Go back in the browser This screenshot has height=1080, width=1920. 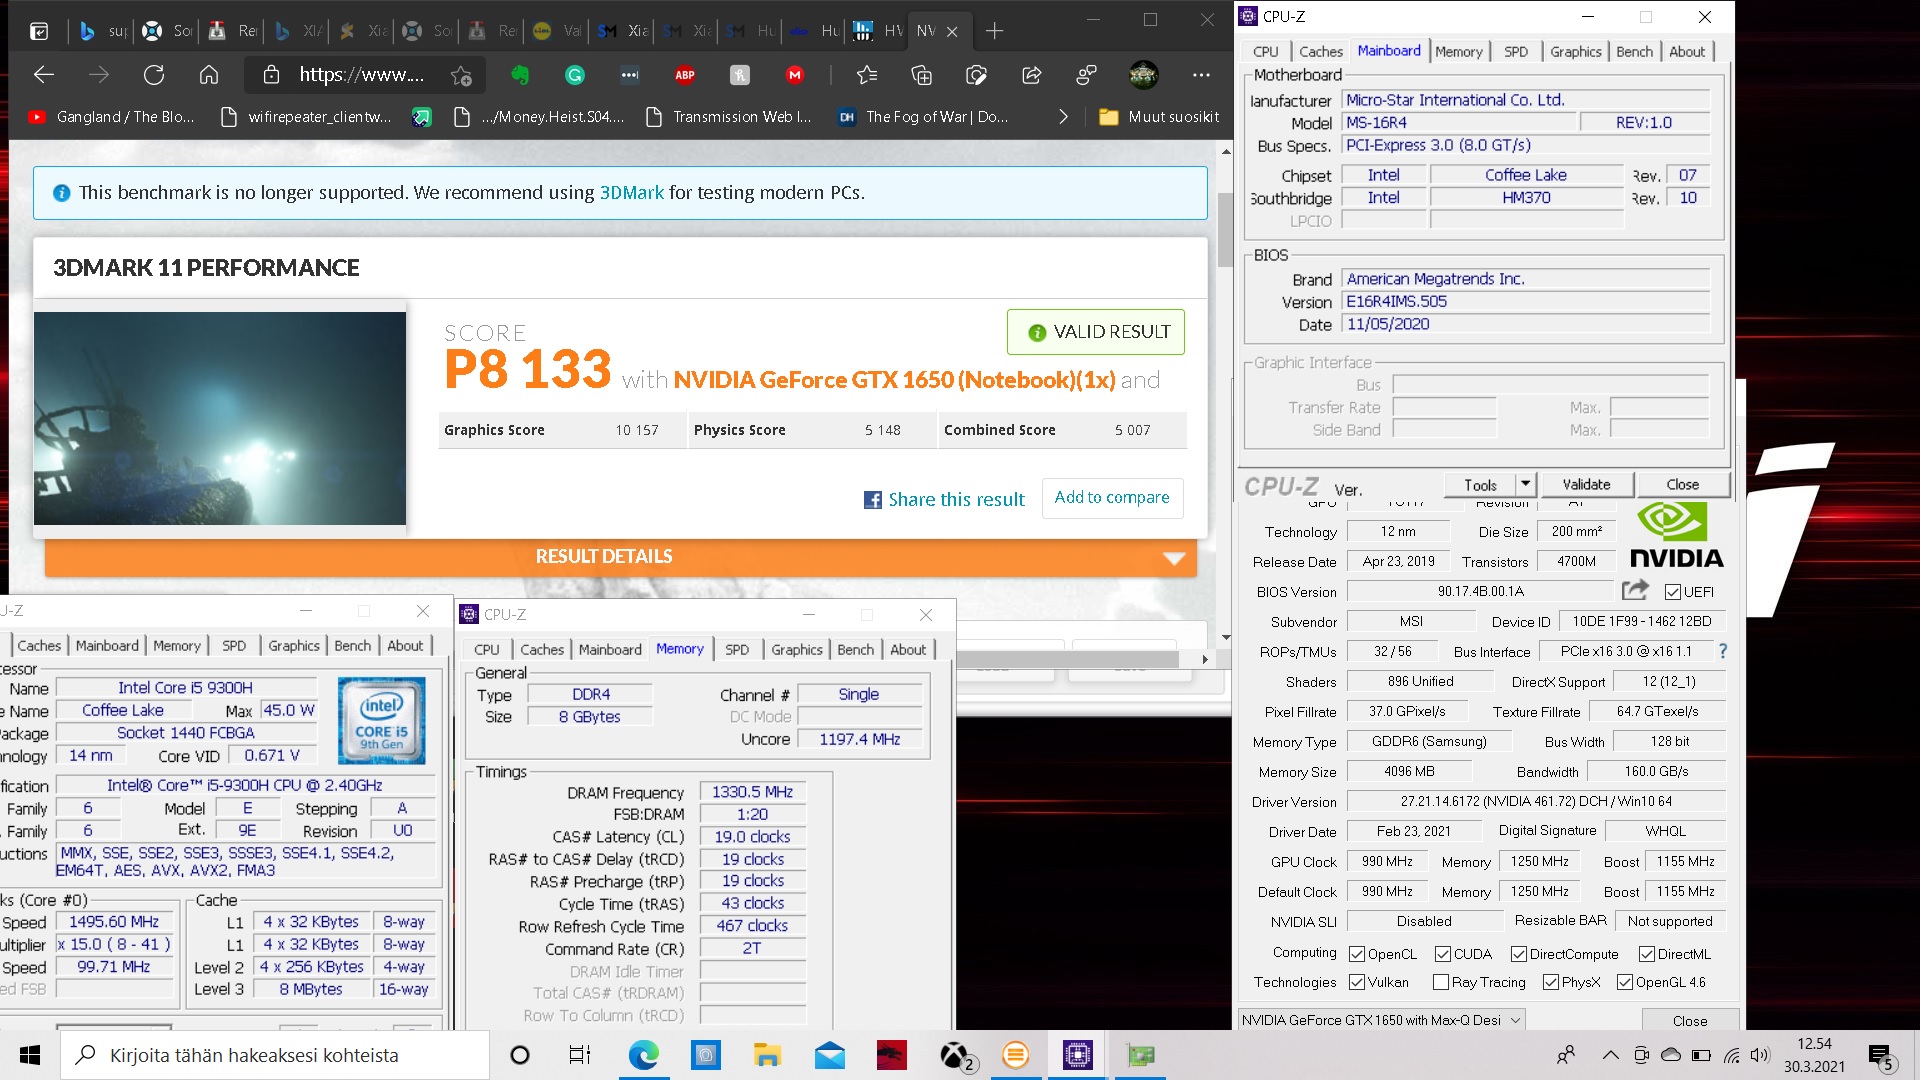[x=44, y=75]
